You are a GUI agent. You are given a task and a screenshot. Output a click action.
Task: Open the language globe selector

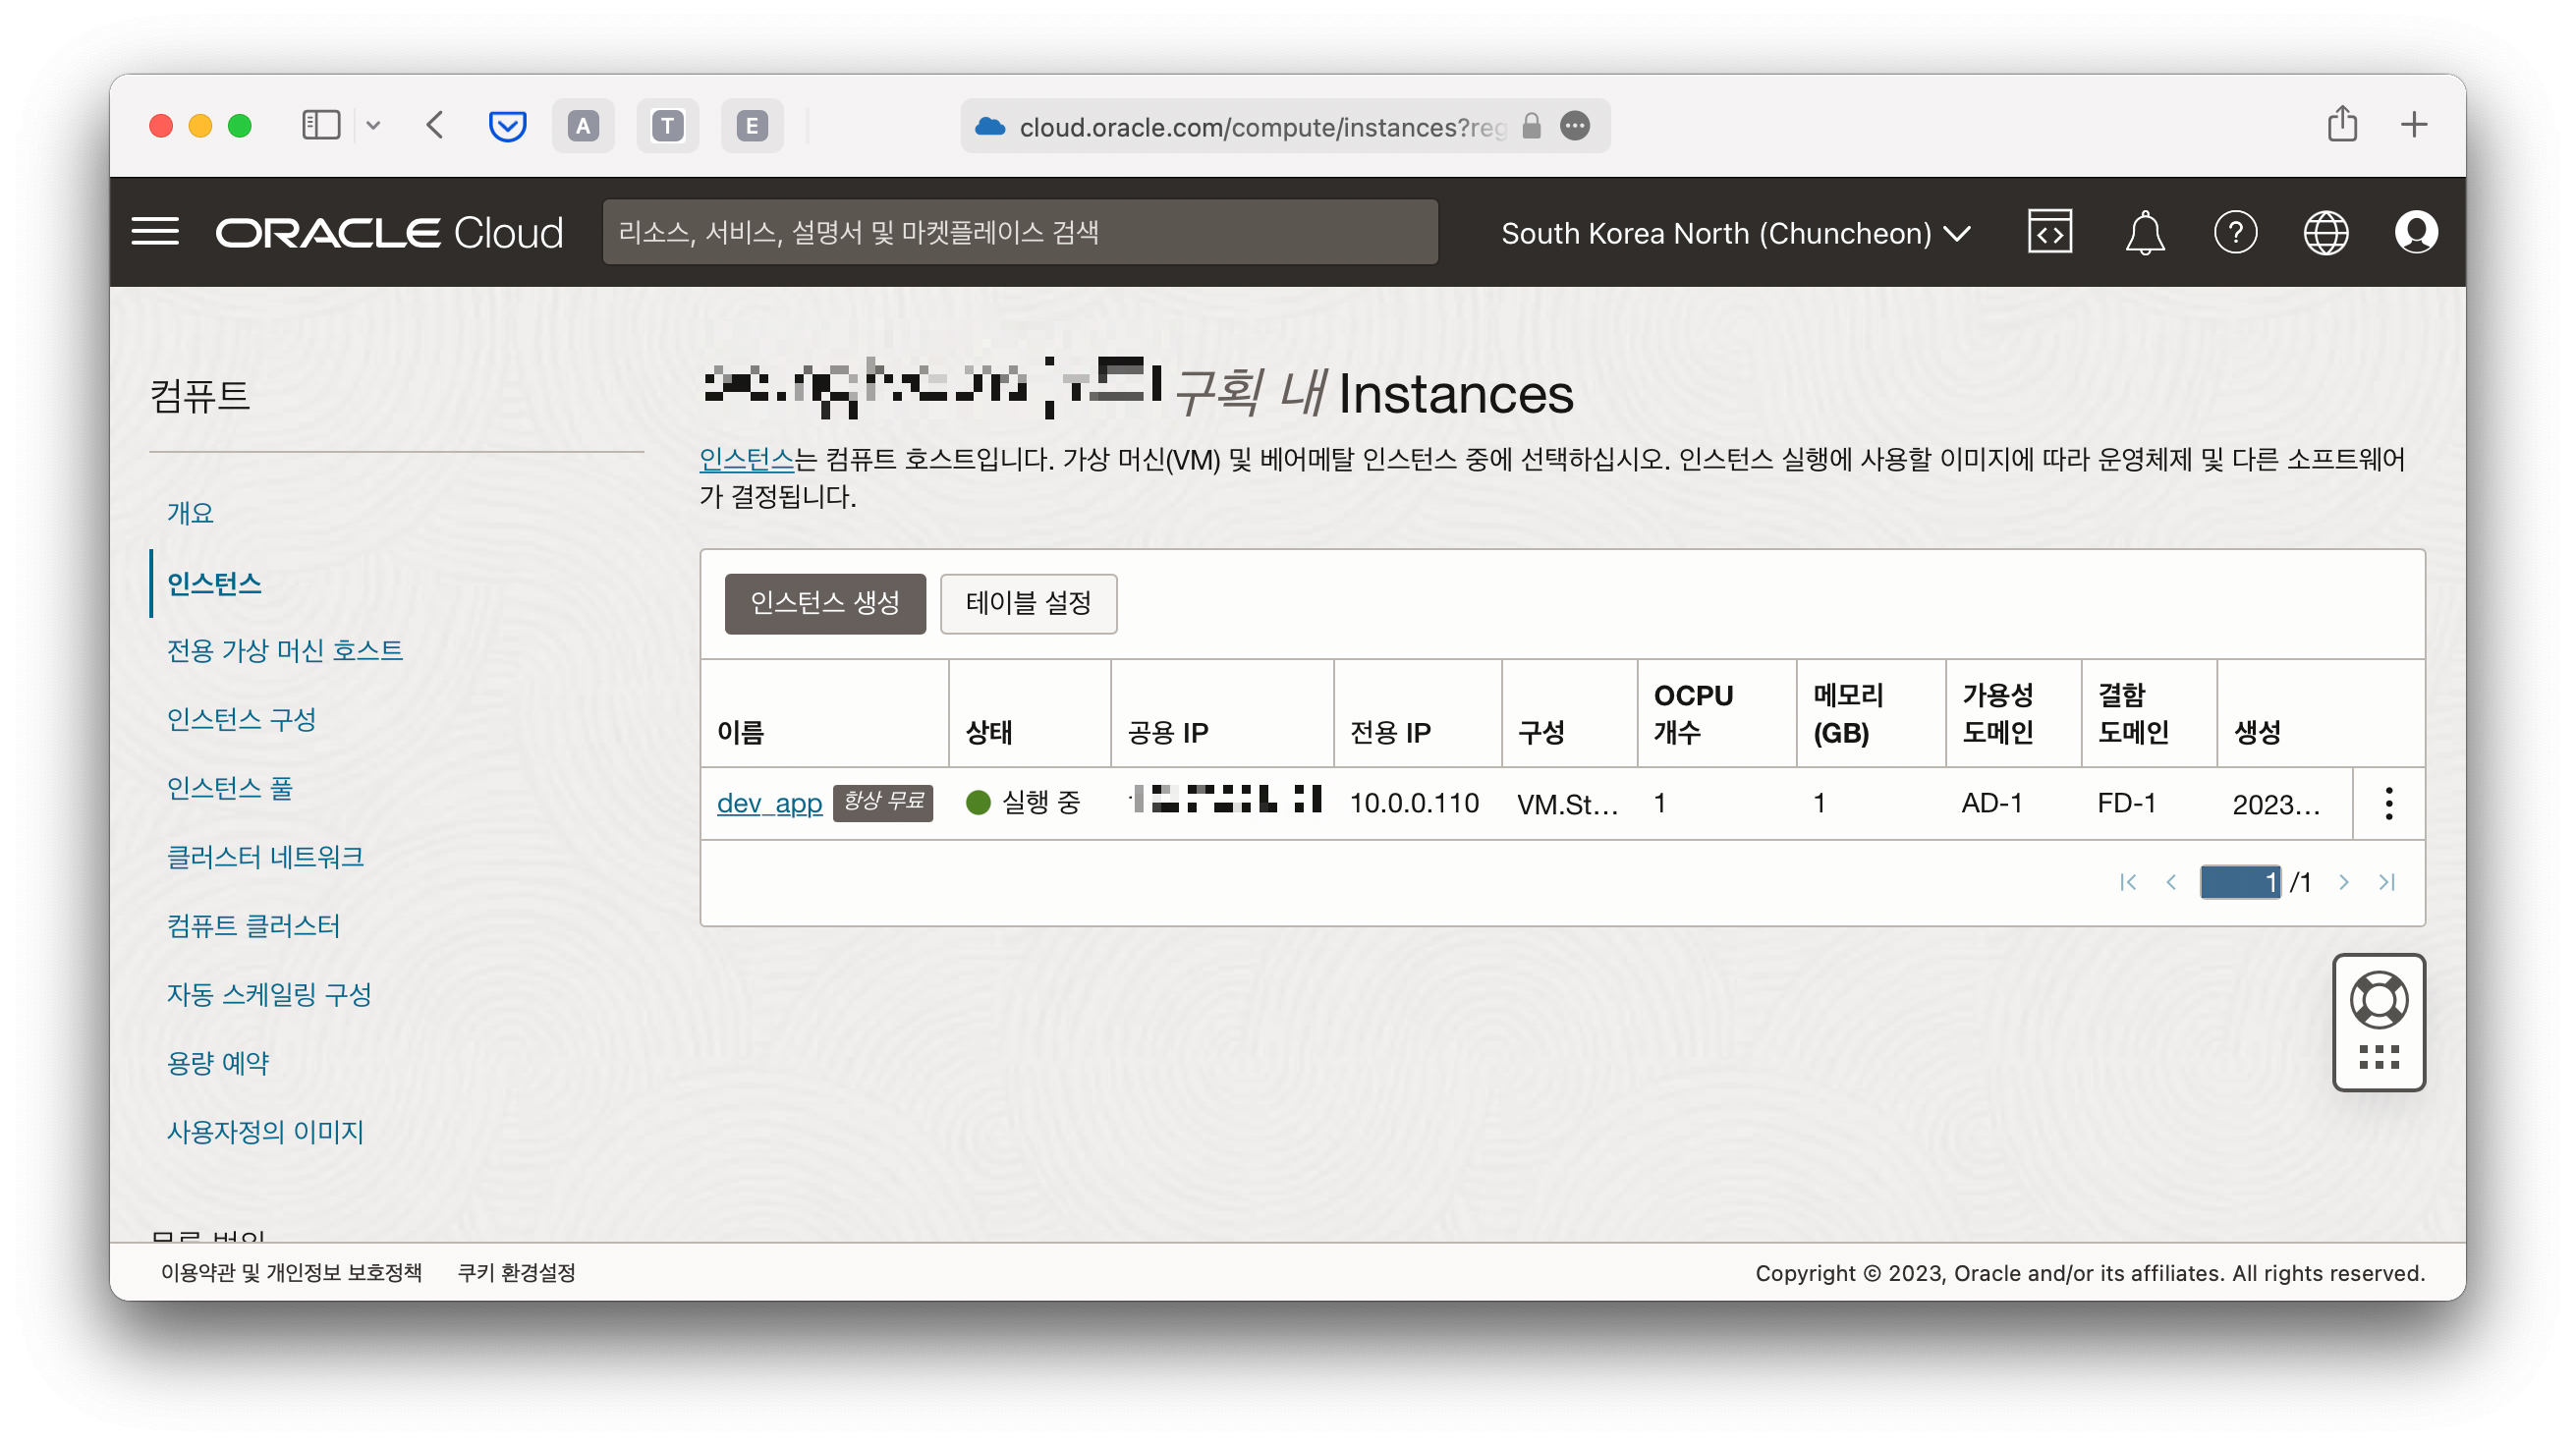(2325, 233)
